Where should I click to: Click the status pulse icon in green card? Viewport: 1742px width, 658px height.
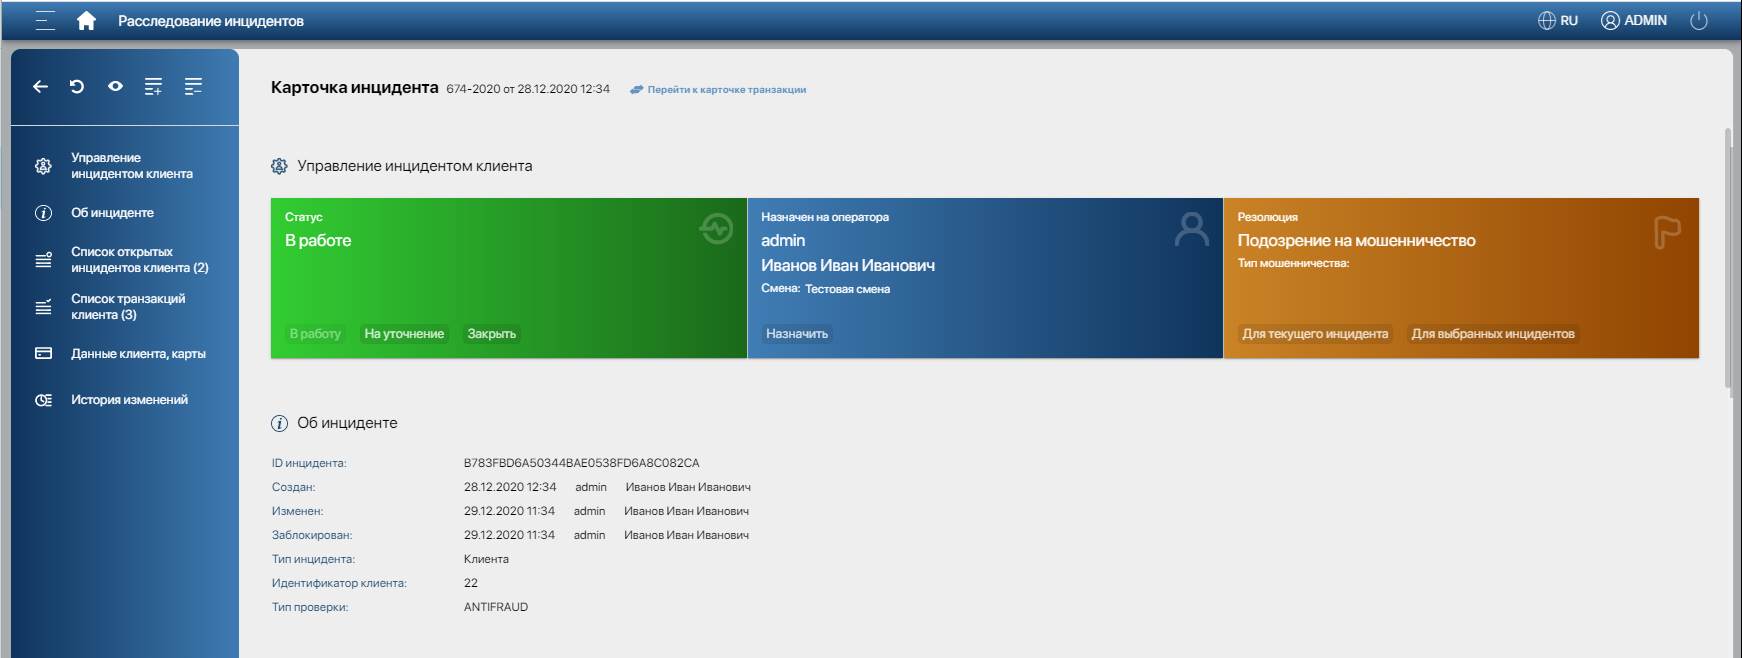tap(716, 229)
